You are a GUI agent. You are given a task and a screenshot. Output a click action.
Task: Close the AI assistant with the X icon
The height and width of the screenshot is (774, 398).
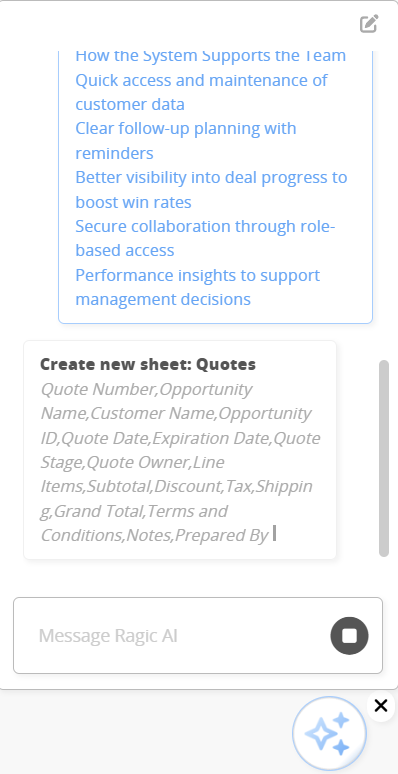point(381,706)
